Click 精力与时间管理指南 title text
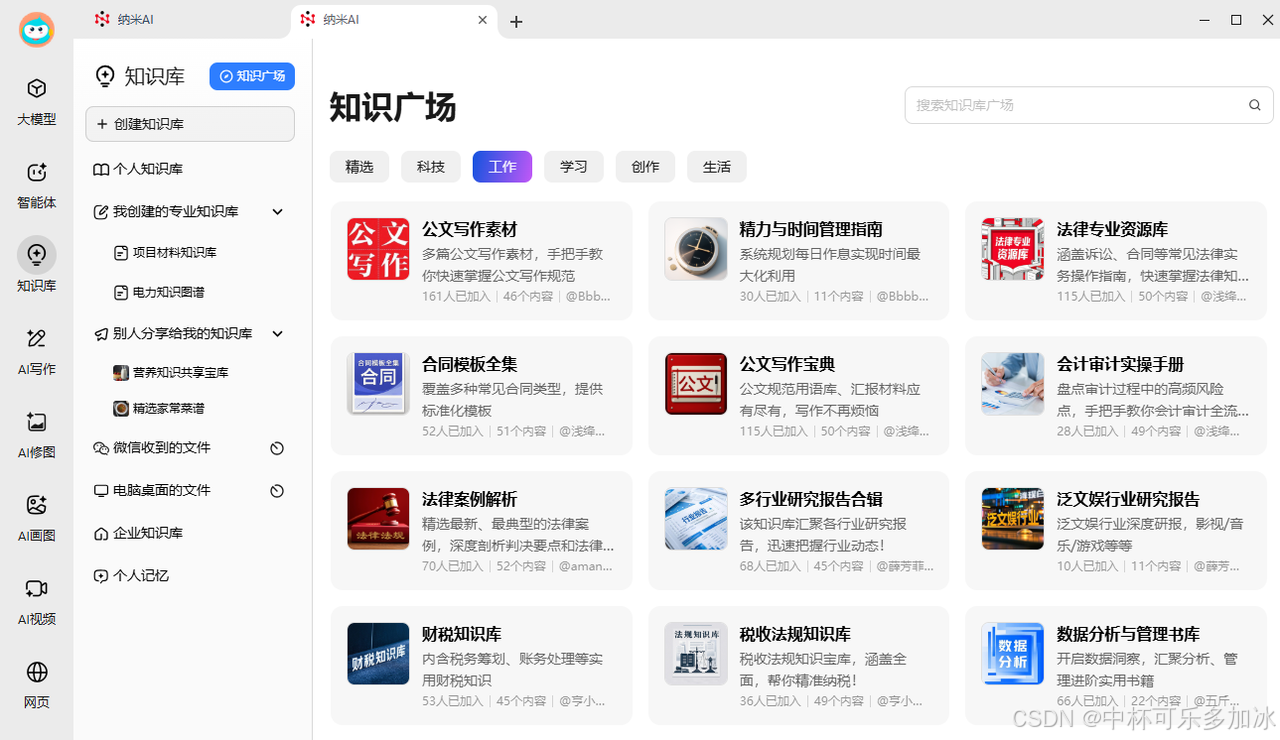This screenshot has height=740, width=1280. (x=811, y=230)
